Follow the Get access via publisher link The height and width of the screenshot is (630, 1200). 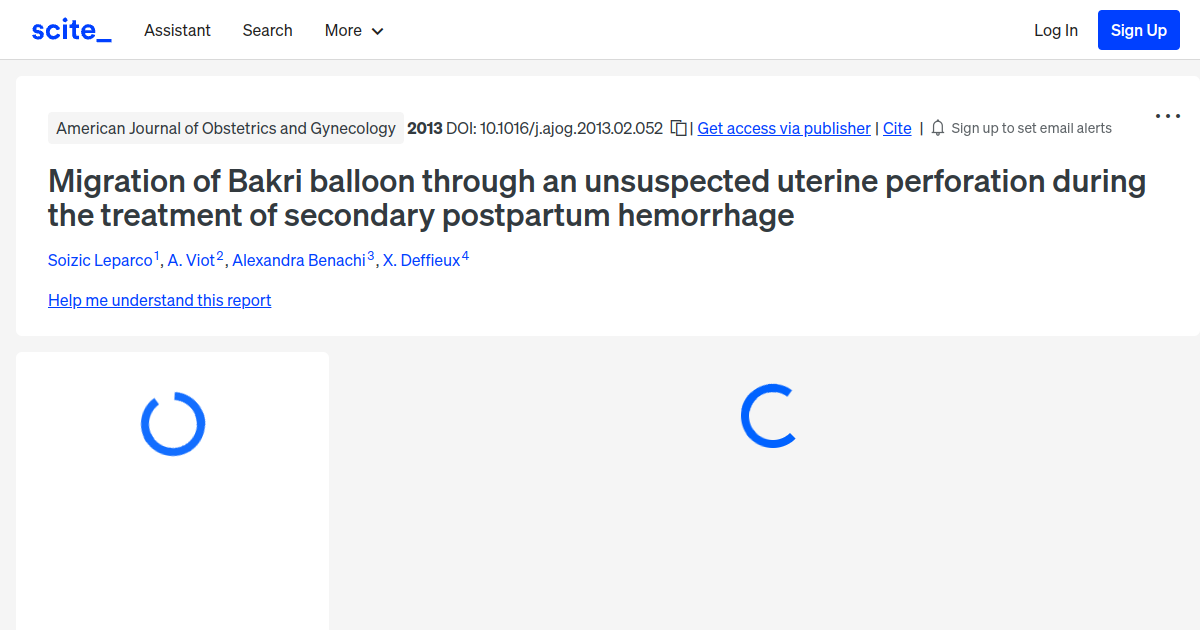pos(783,128)
